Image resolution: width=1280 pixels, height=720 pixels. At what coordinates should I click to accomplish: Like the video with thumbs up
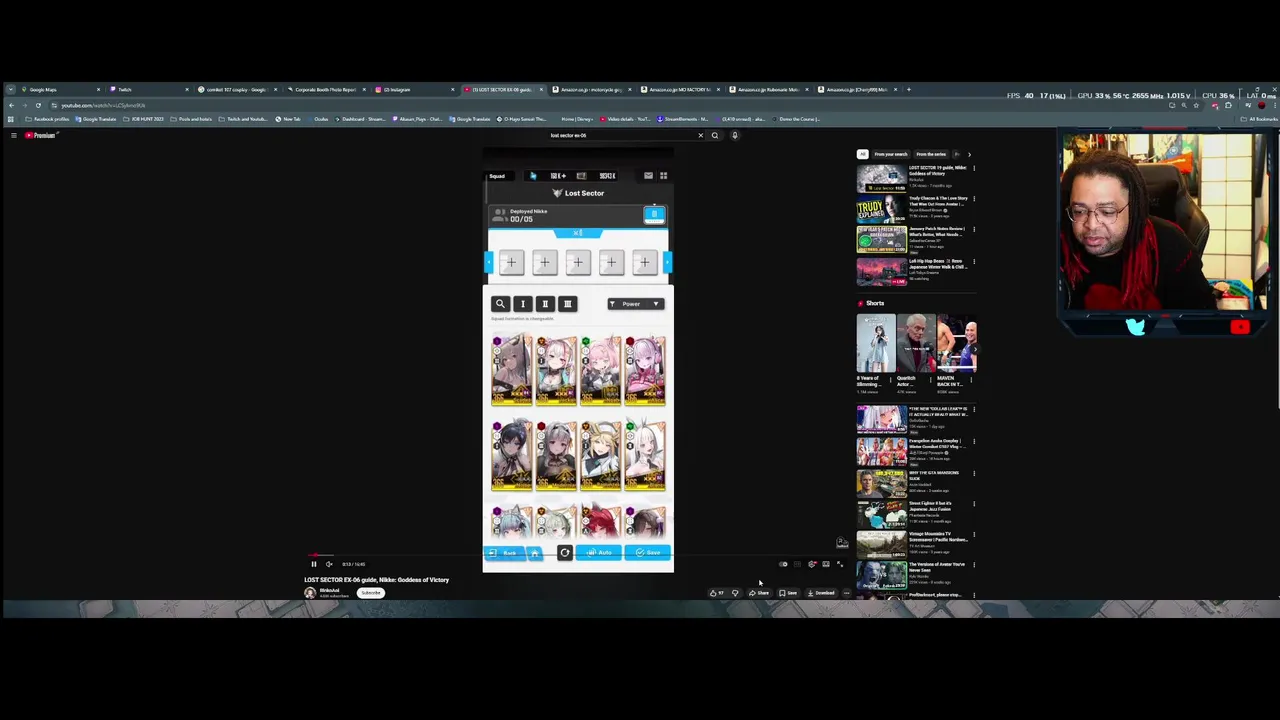[x=716, y=593]
